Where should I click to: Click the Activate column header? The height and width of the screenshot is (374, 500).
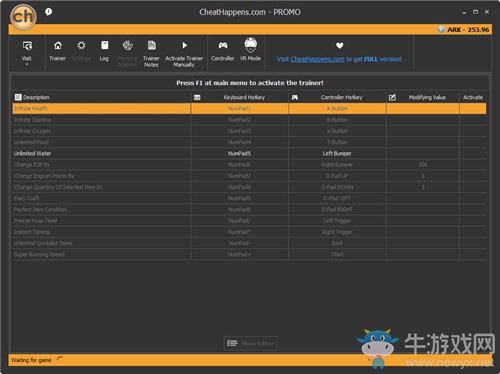(473, 97)
